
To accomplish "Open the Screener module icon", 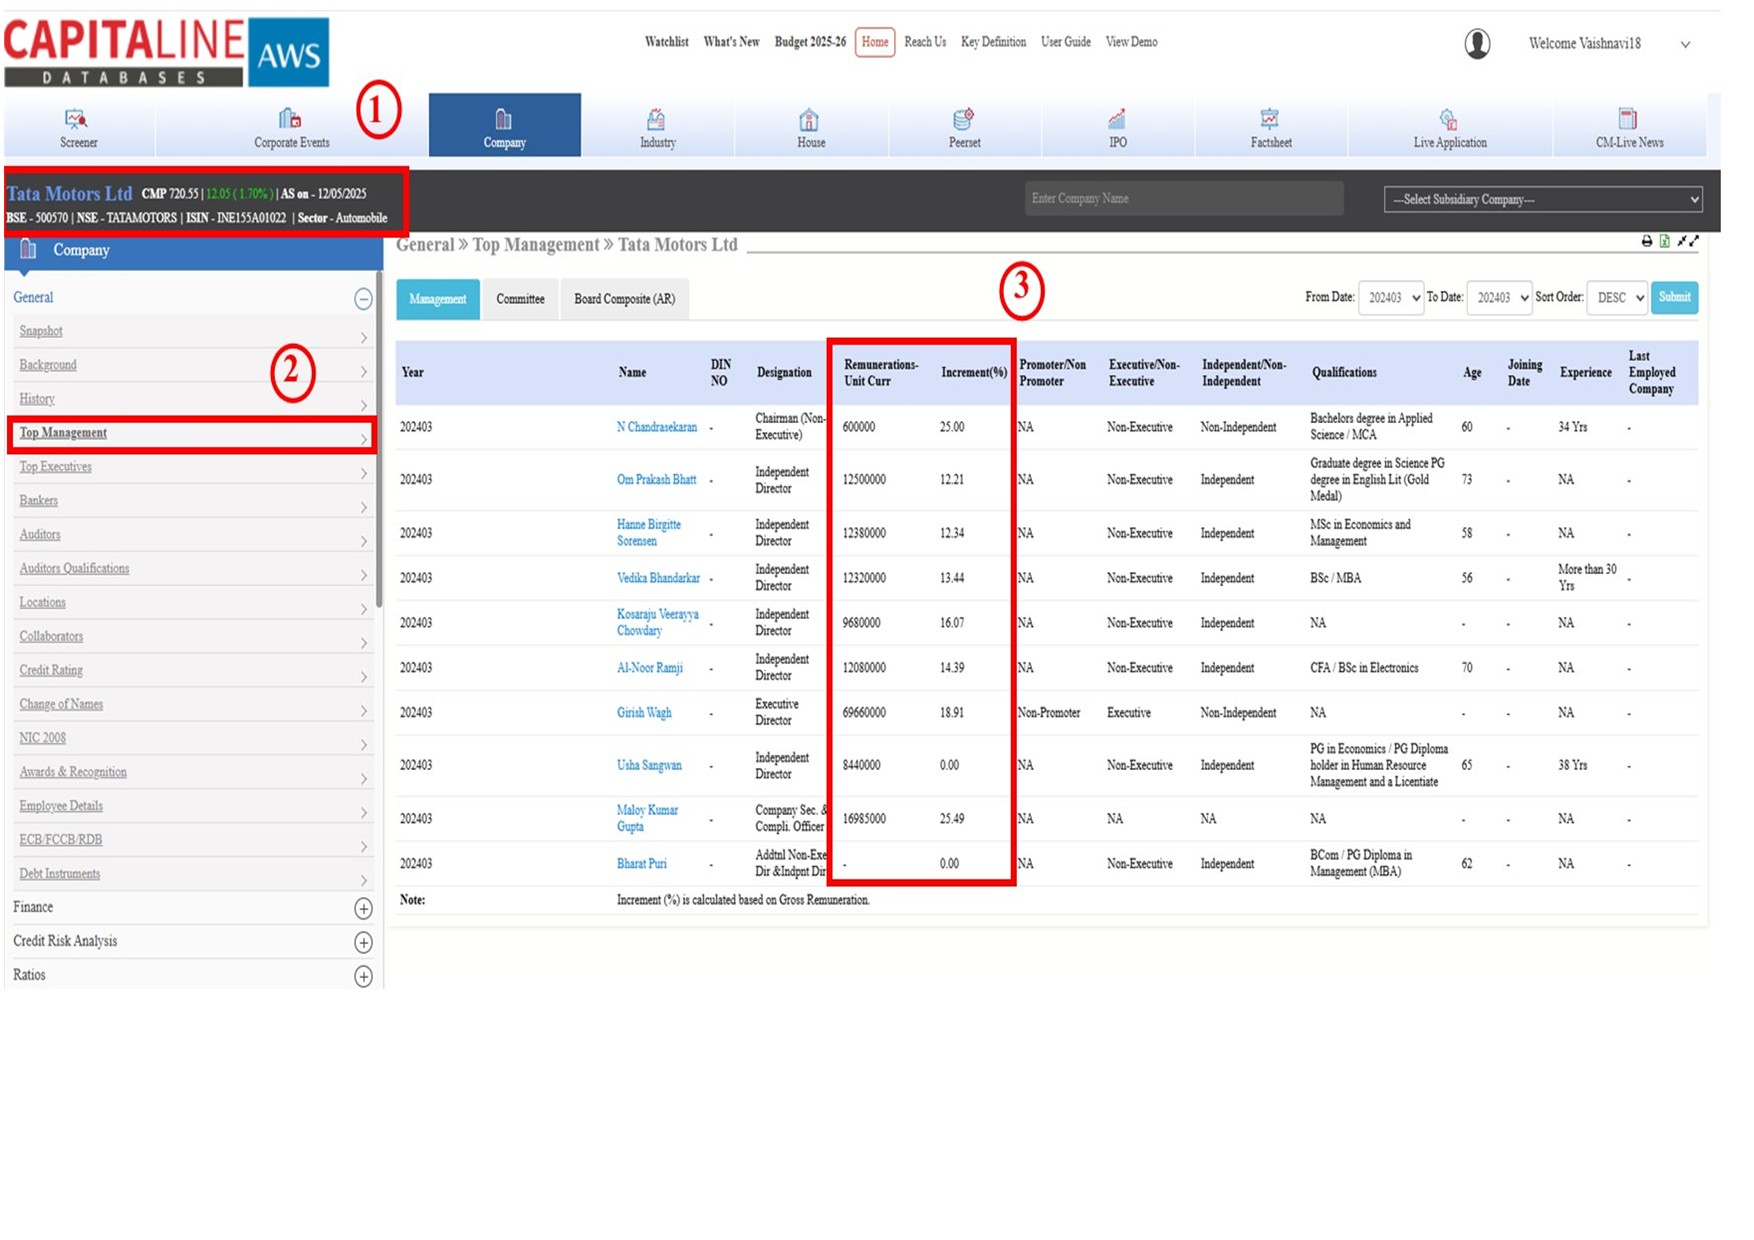I will pyautogui.click(x=77, y=119).
